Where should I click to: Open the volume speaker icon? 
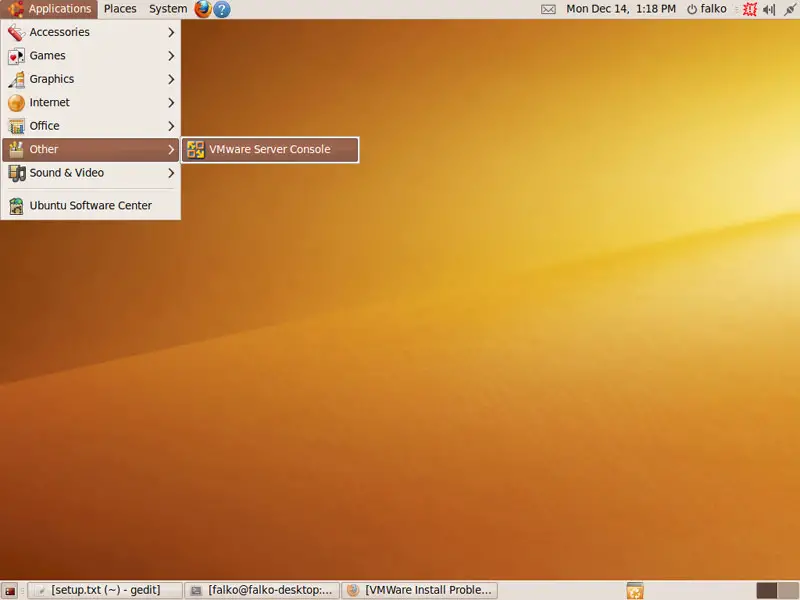pos(769,9)
